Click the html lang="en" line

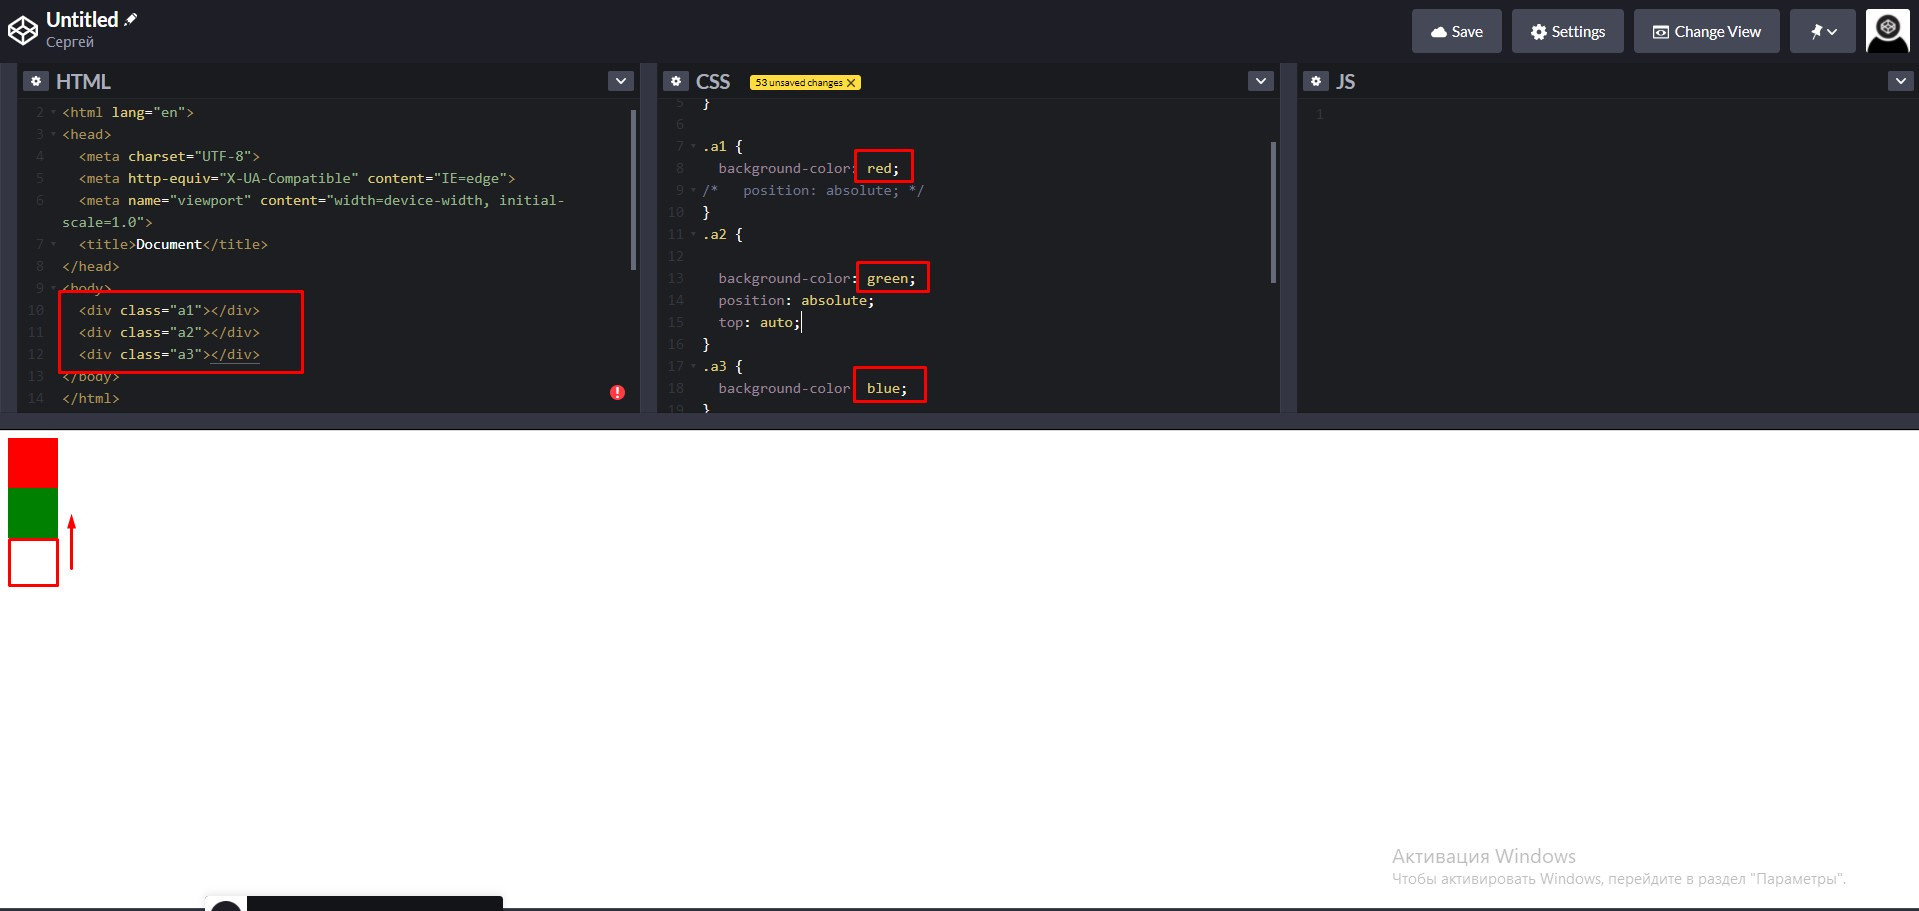coord(128,113)
